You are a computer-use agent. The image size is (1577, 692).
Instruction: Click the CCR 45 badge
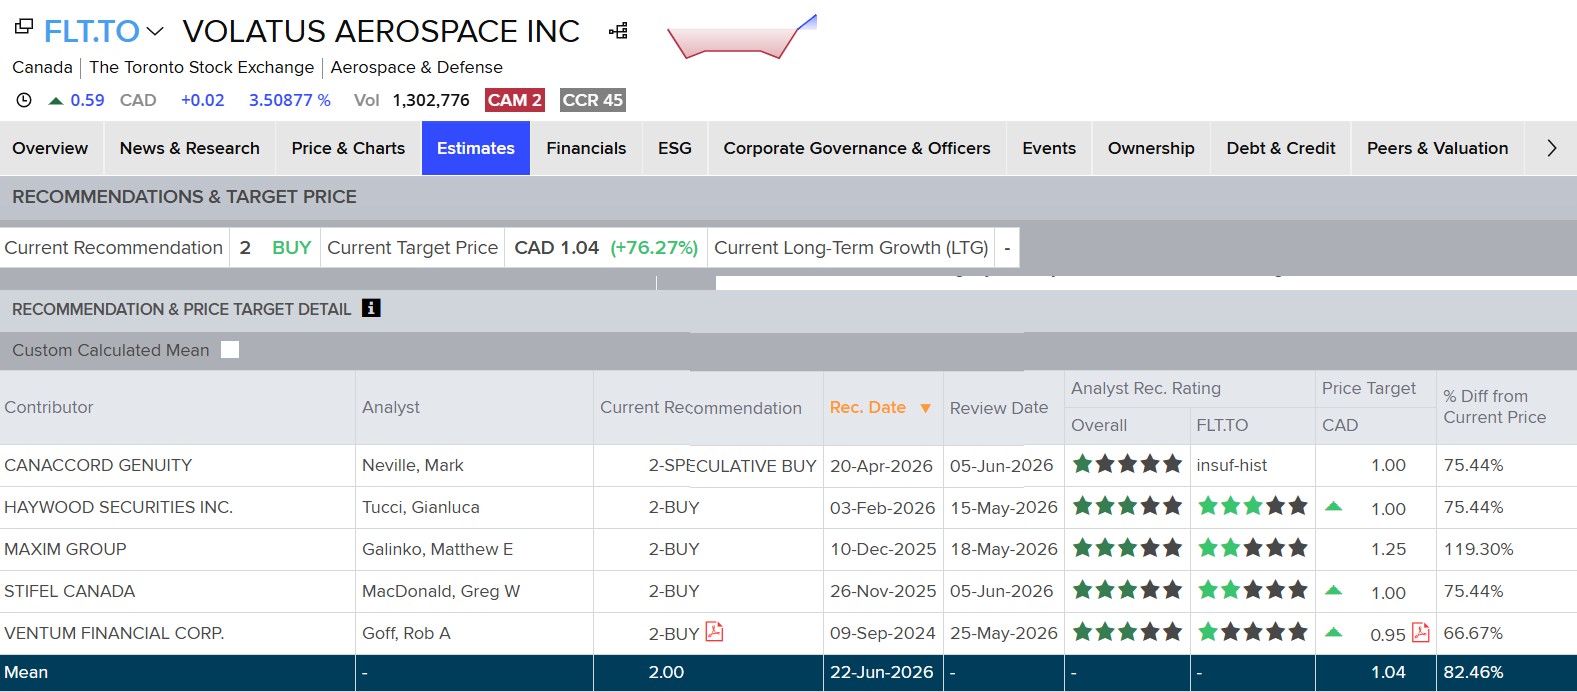point(592,100)
